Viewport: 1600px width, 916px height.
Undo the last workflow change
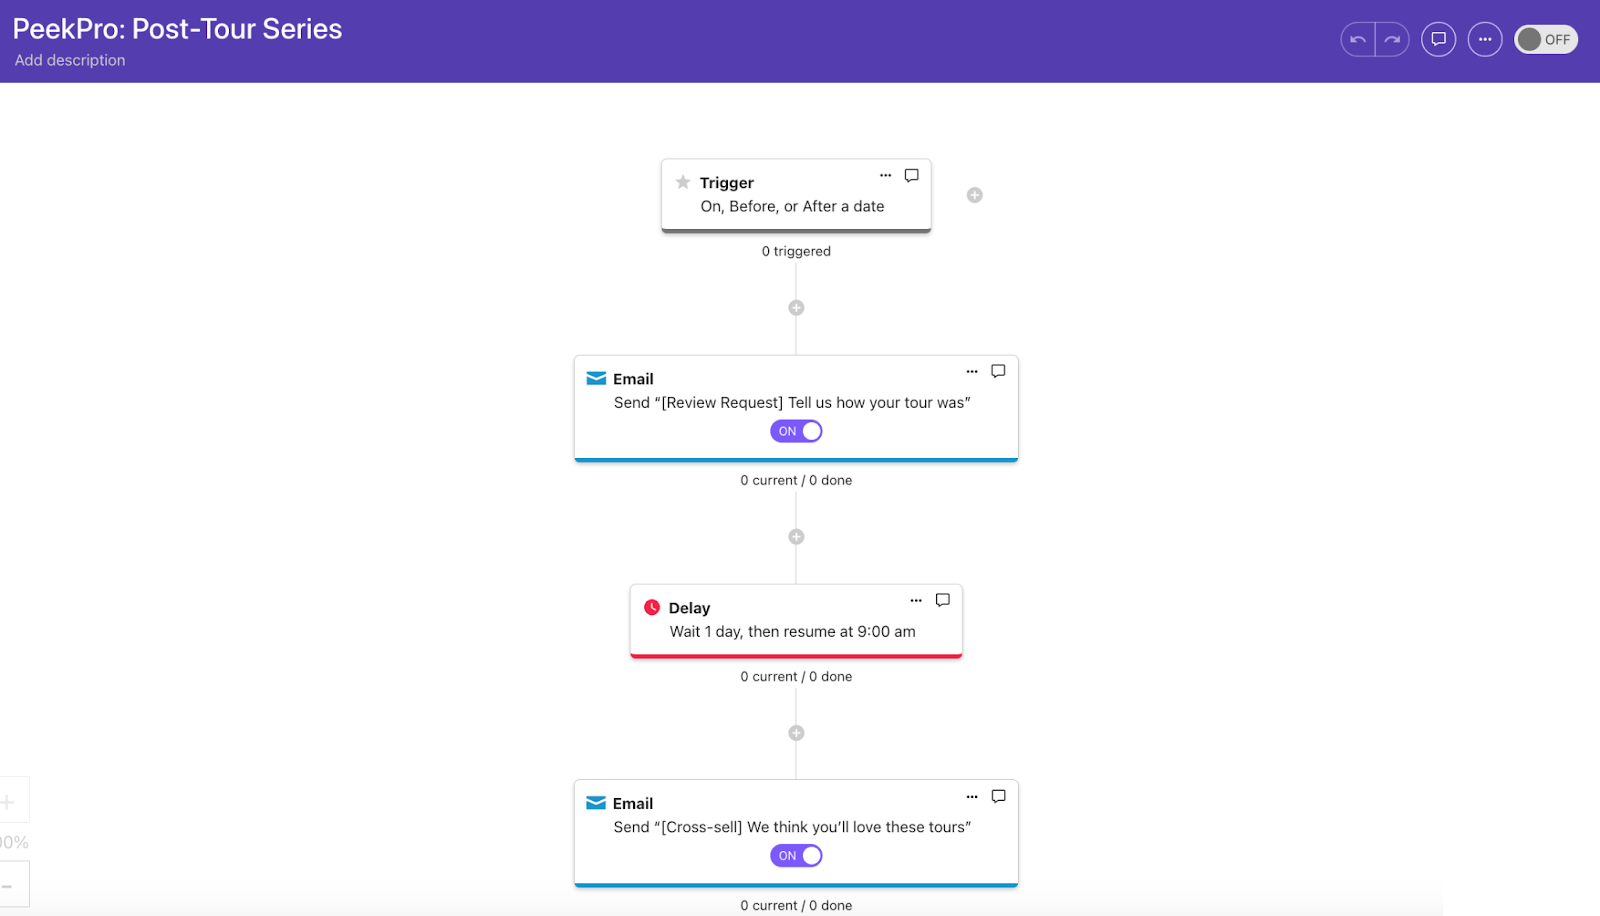coord(1357,39)
